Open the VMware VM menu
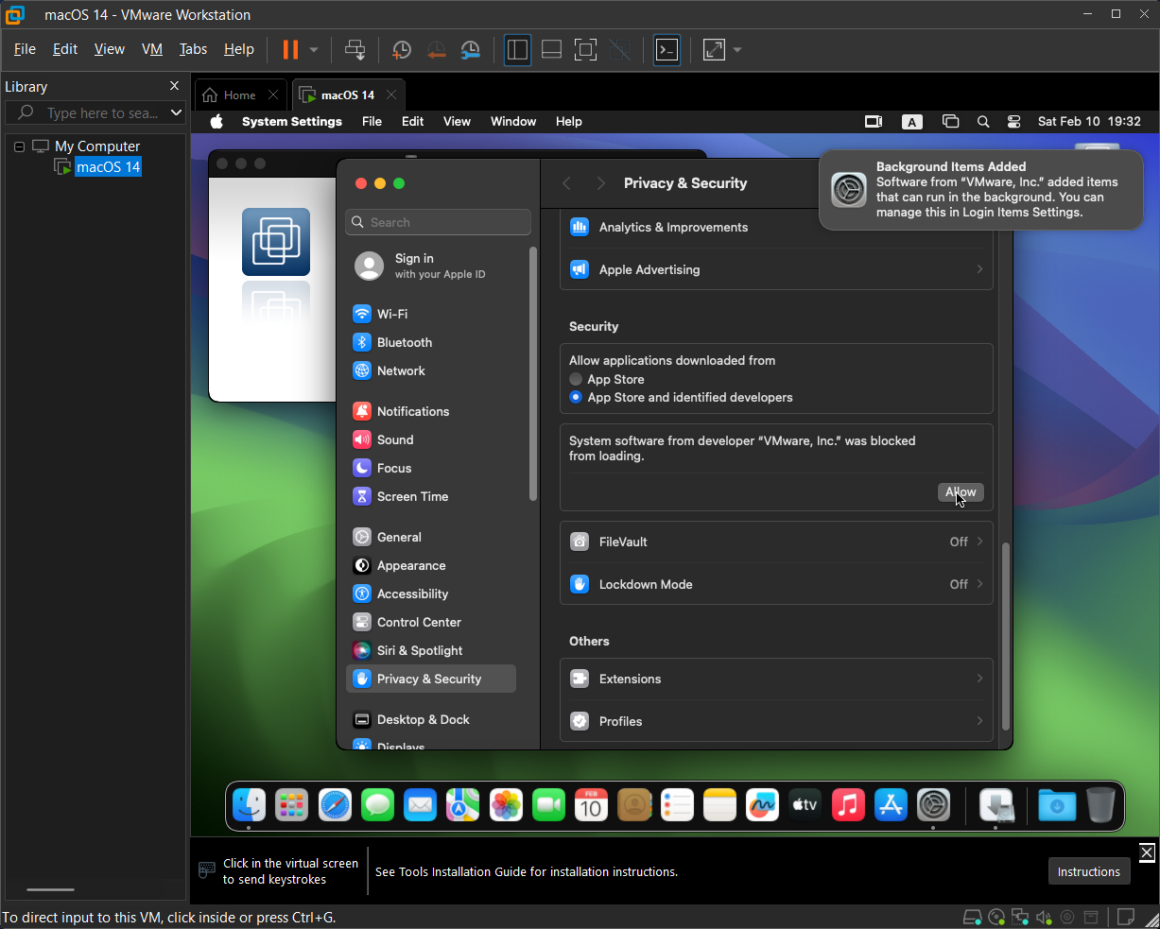Screen dimensions: 1160x929 pyautogui.click(x=152, y=49)
